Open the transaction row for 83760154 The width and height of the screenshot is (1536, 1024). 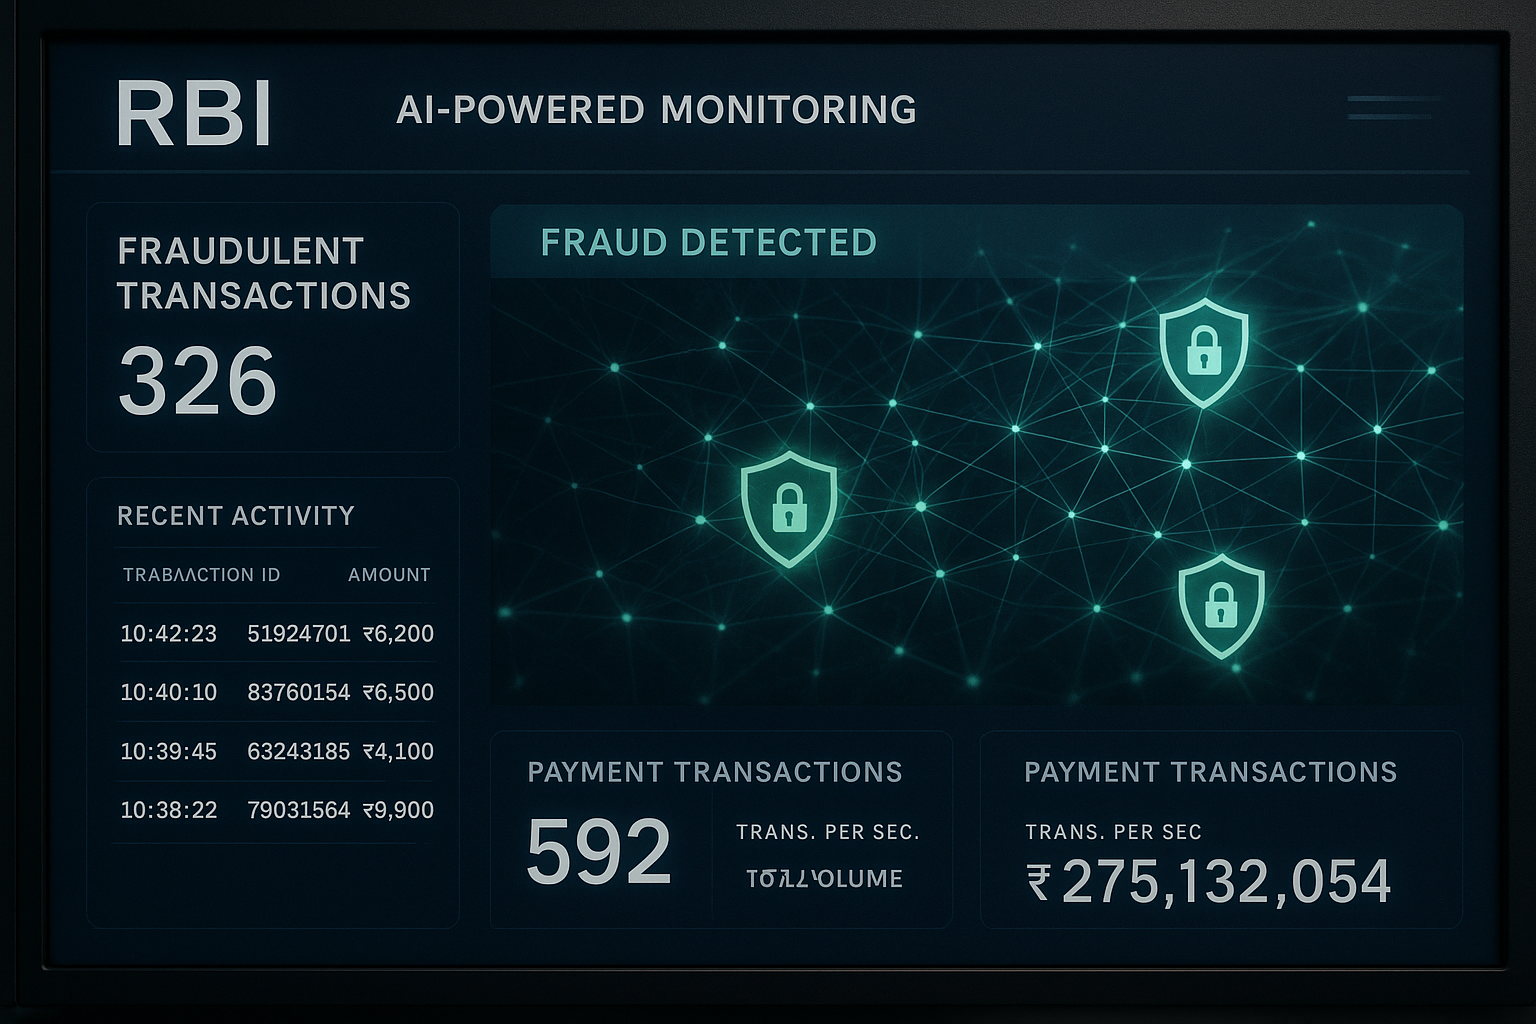click(x=276, y=692)
